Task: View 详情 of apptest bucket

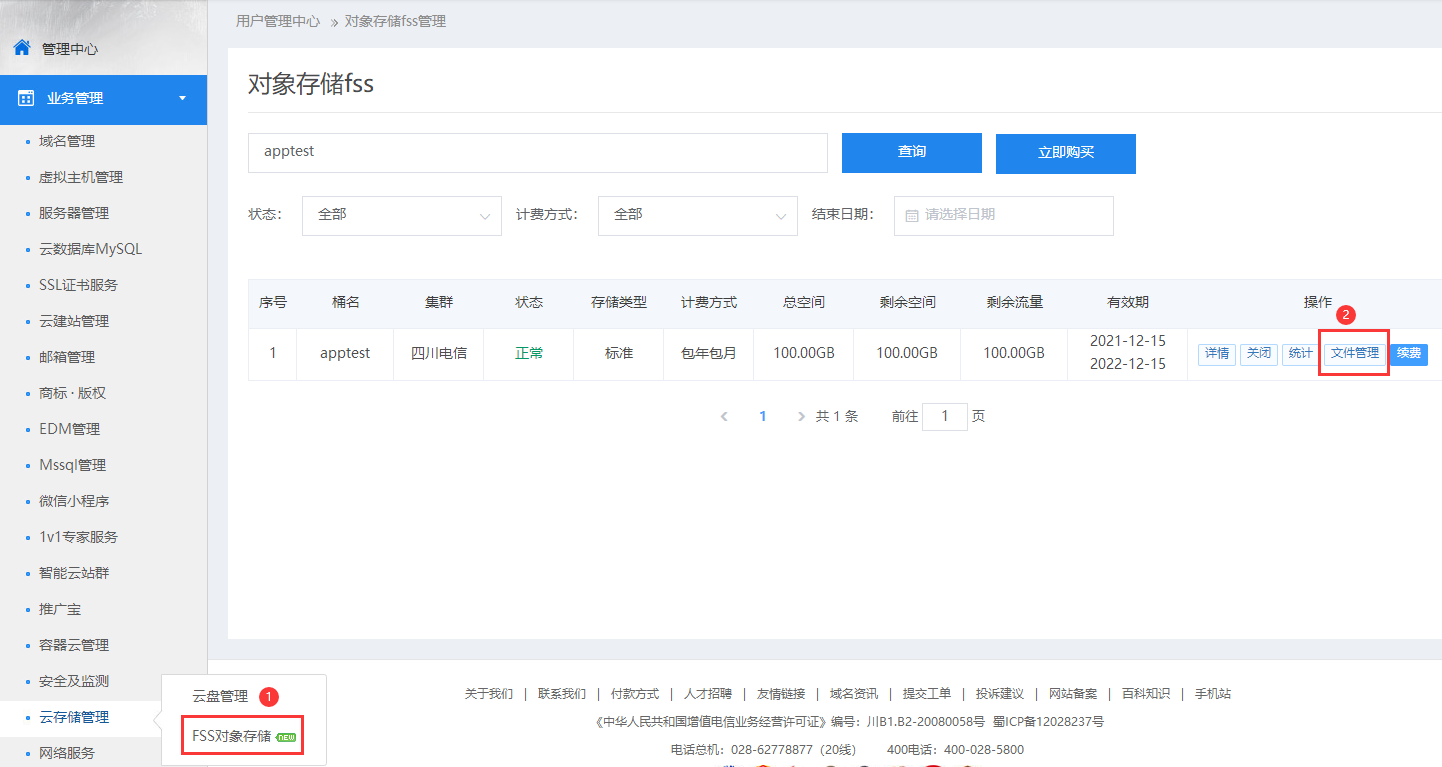Action: pyautogui.click(x=1216, y=354)
